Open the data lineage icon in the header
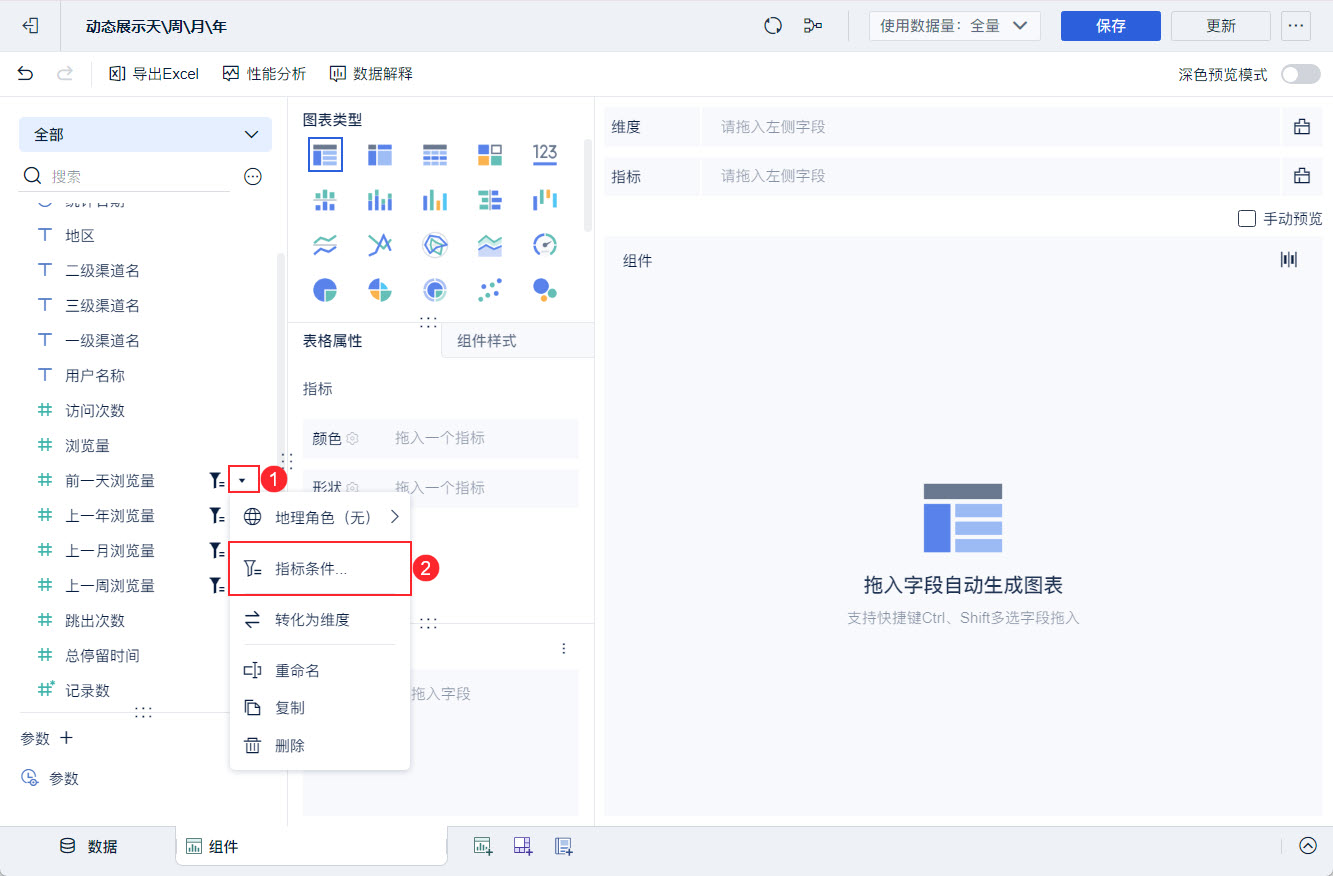Screen dimensions: 1333x876 point(813,26)
